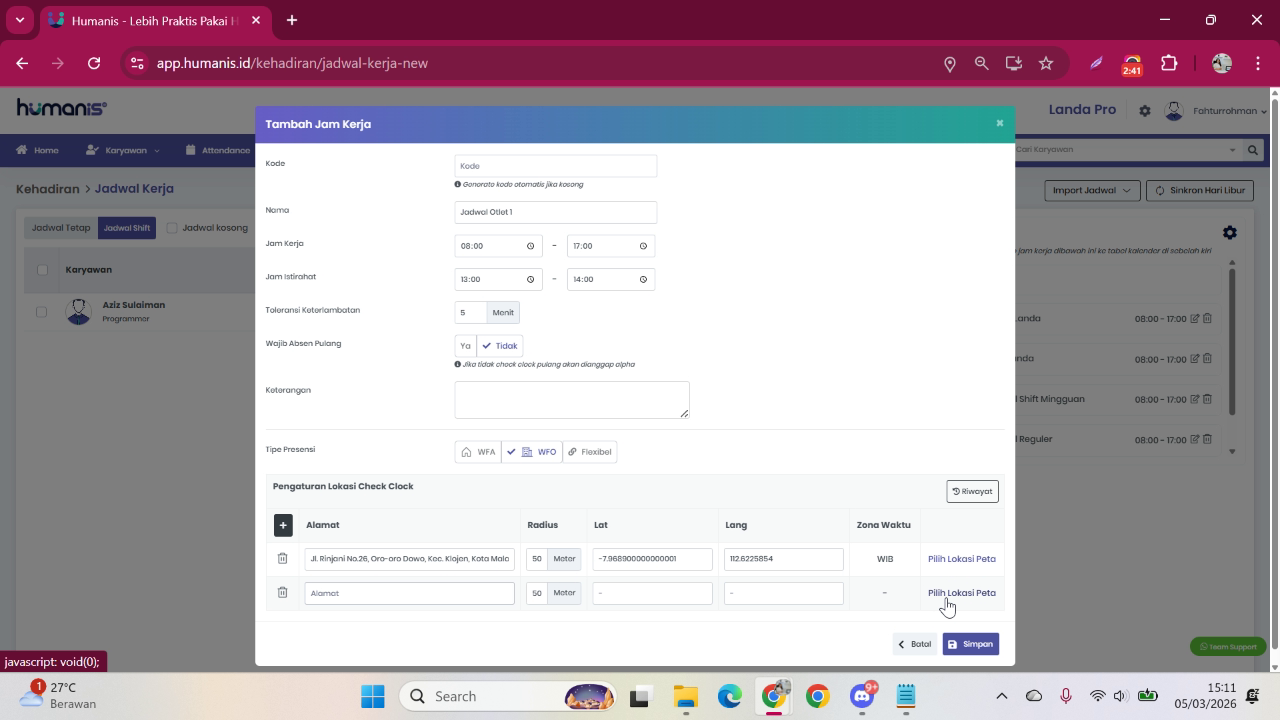1280x720 pixels.
Task: View site information for app.humanis.id
Action: (137, 63)
